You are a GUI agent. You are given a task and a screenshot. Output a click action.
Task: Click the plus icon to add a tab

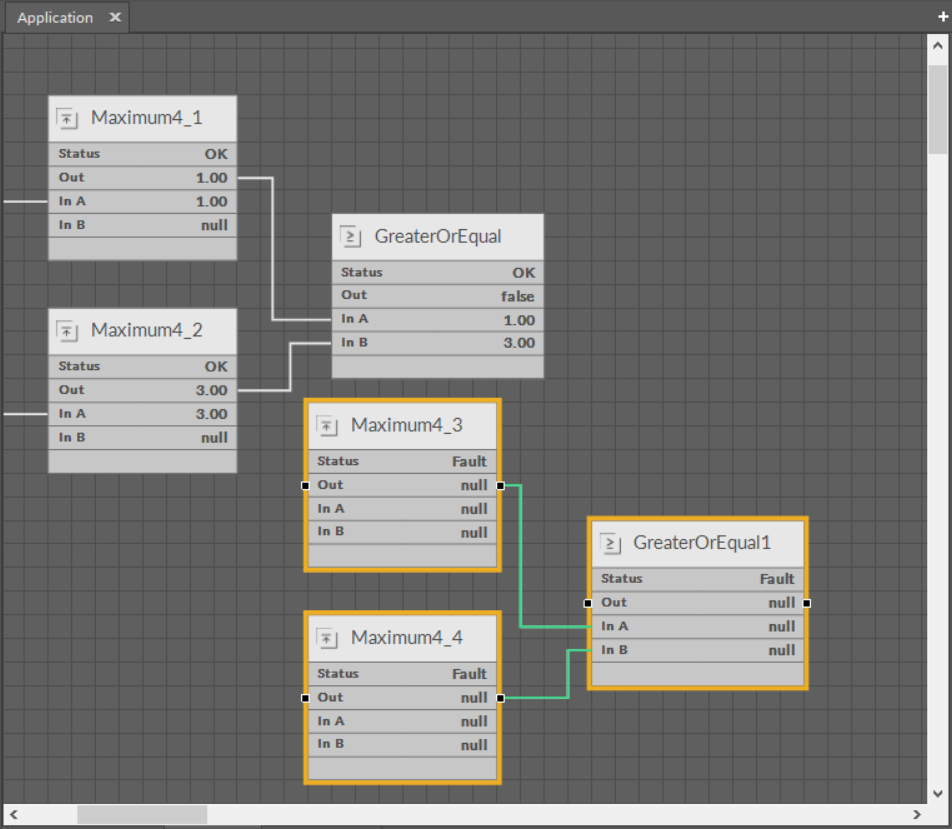coord(941,16)
